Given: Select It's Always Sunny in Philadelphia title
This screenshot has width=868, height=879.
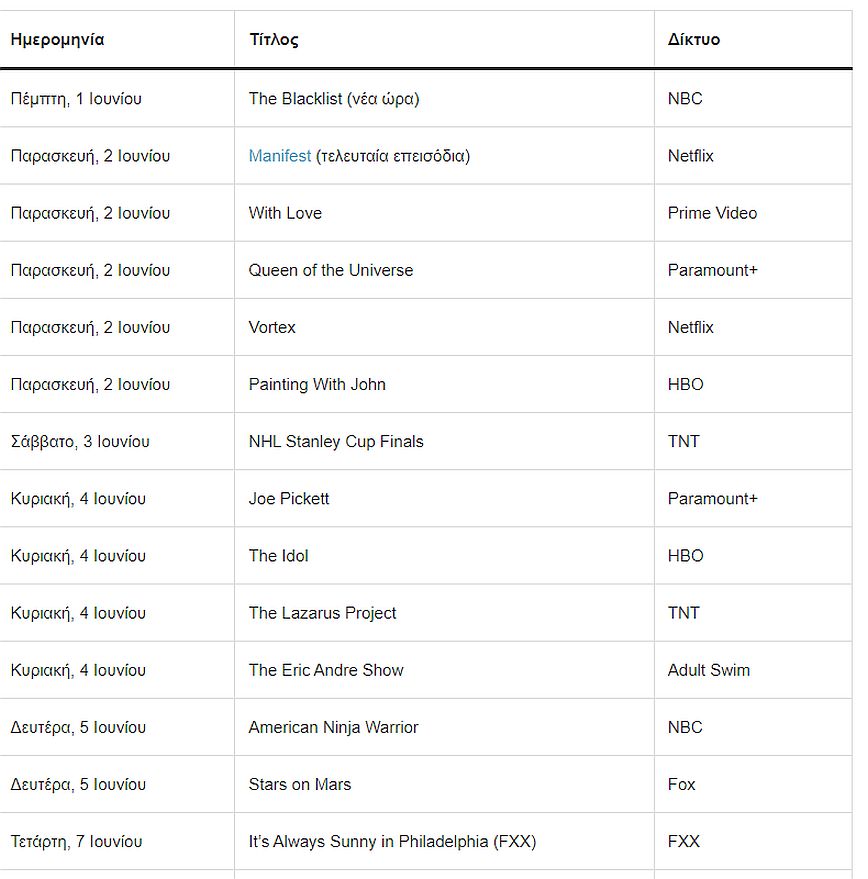Looking at the screenshot, I should 392,841.
